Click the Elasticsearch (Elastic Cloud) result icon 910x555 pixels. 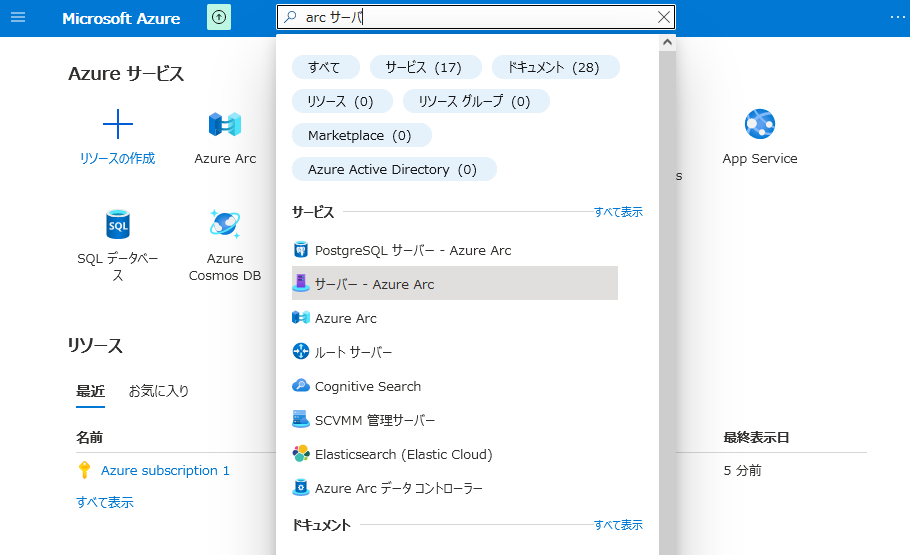tap(301, 453)
